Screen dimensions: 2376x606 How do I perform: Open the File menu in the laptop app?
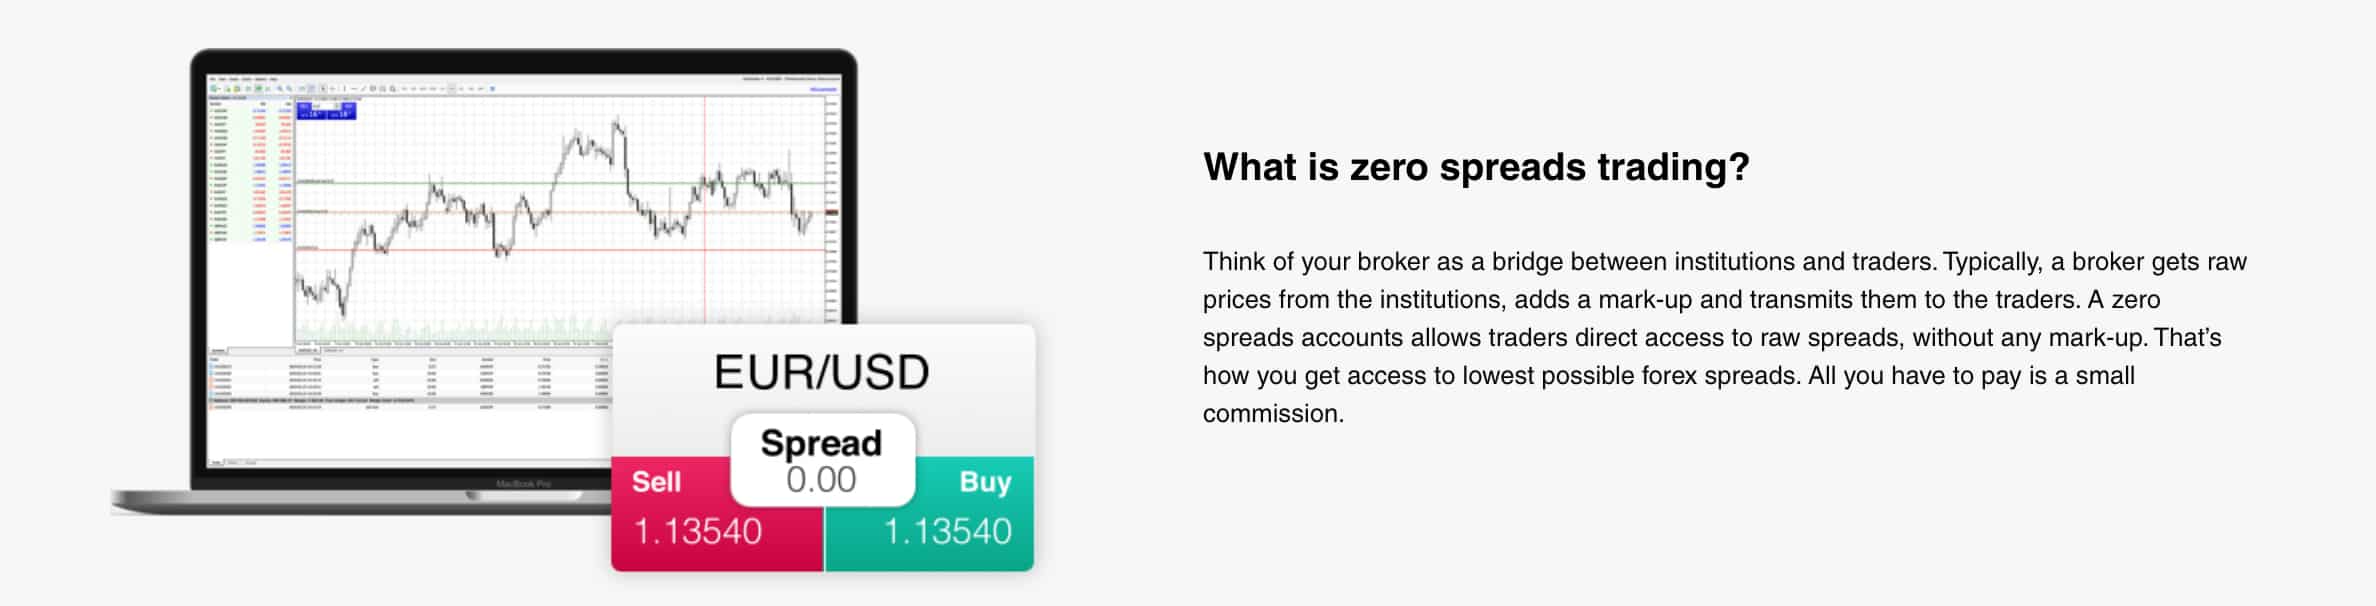(212, 79)
